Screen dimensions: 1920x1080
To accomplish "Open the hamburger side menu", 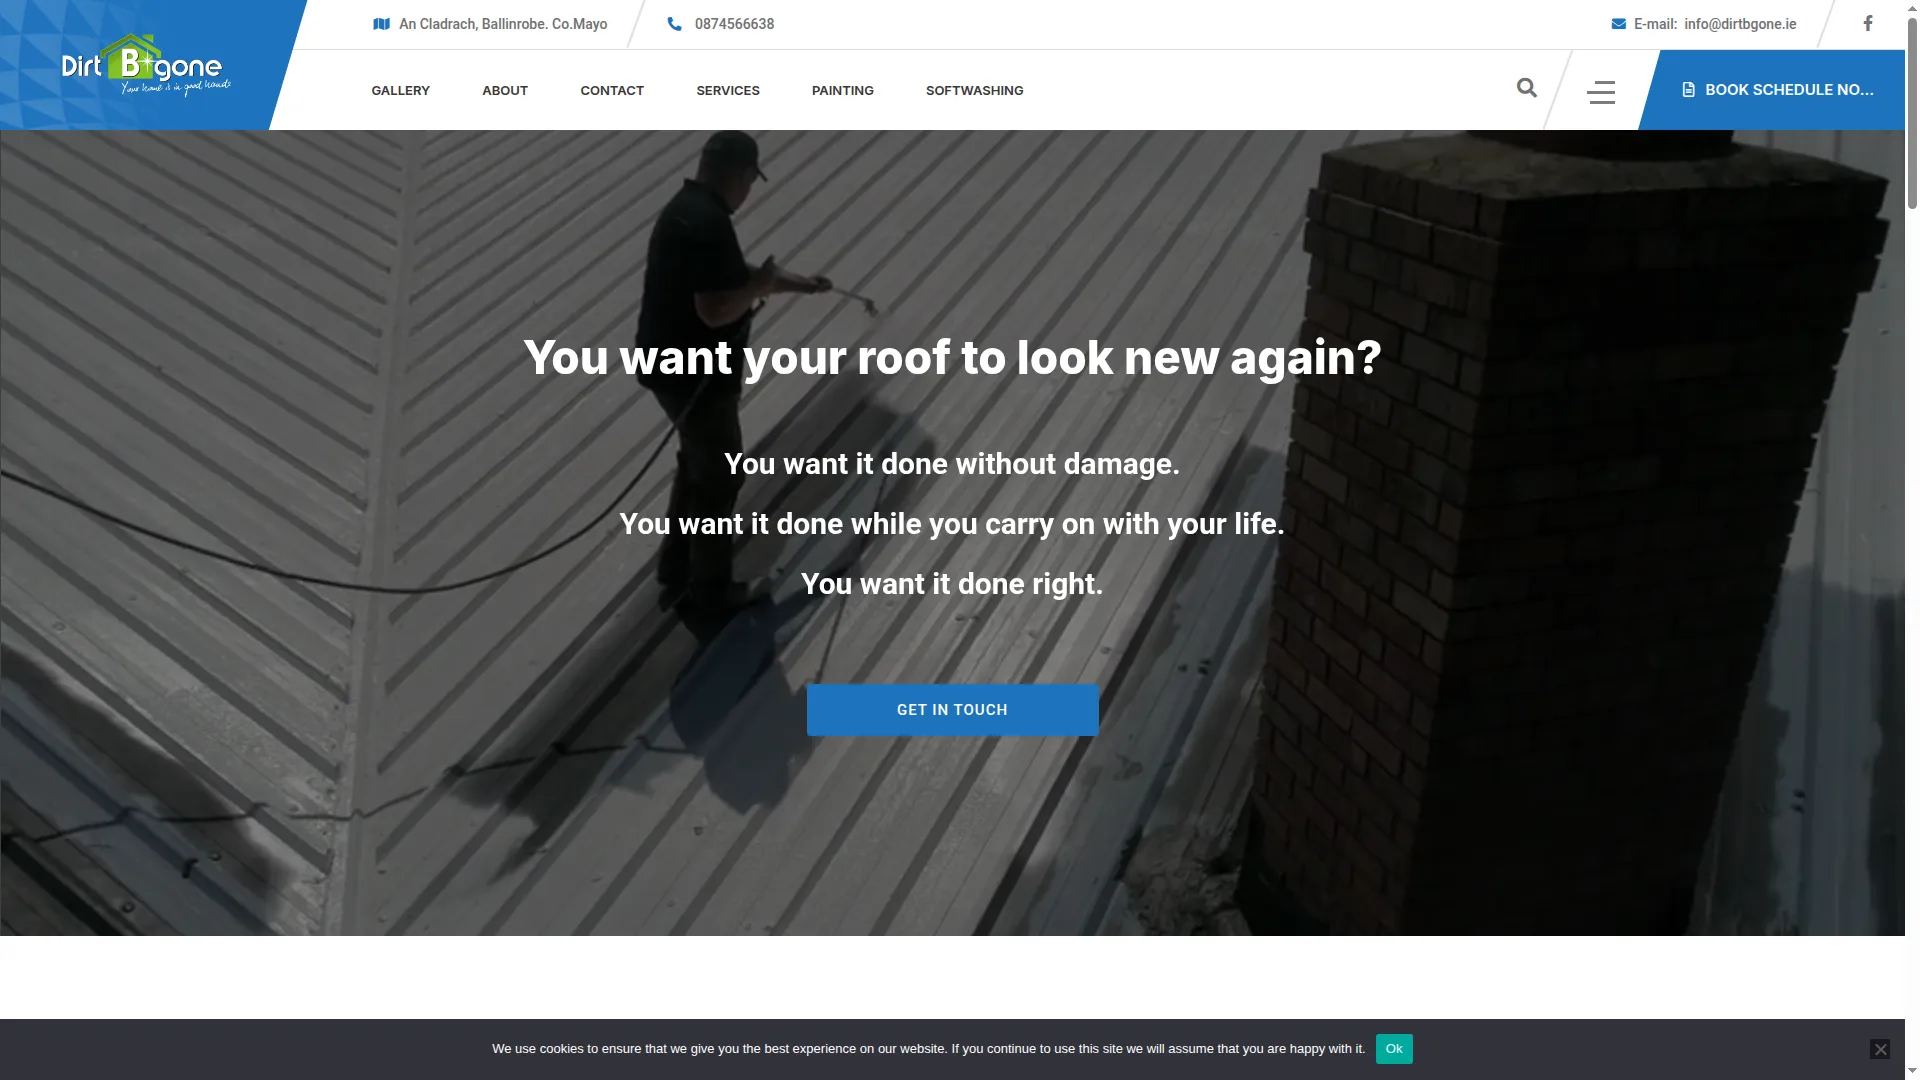I will click(x=1600, y=92).
